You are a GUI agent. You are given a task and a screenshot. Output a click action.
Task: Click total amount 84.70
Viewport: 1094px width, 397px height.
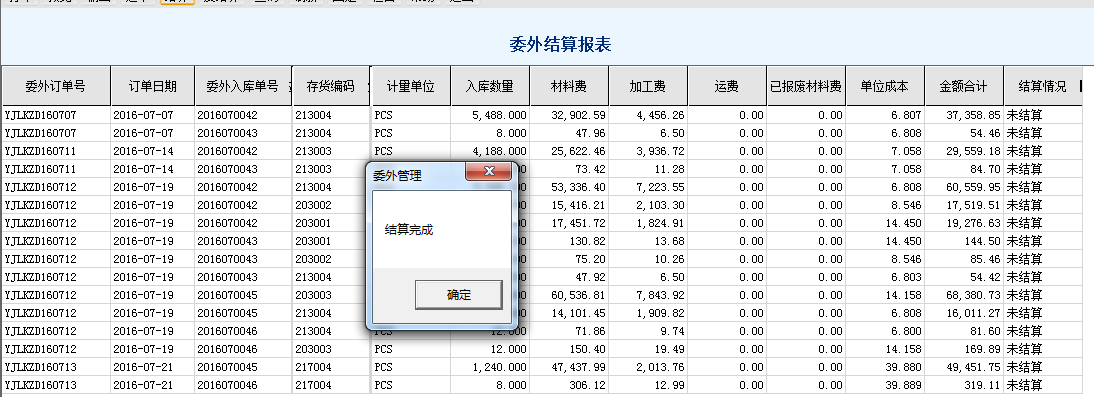tap(964, 170)
